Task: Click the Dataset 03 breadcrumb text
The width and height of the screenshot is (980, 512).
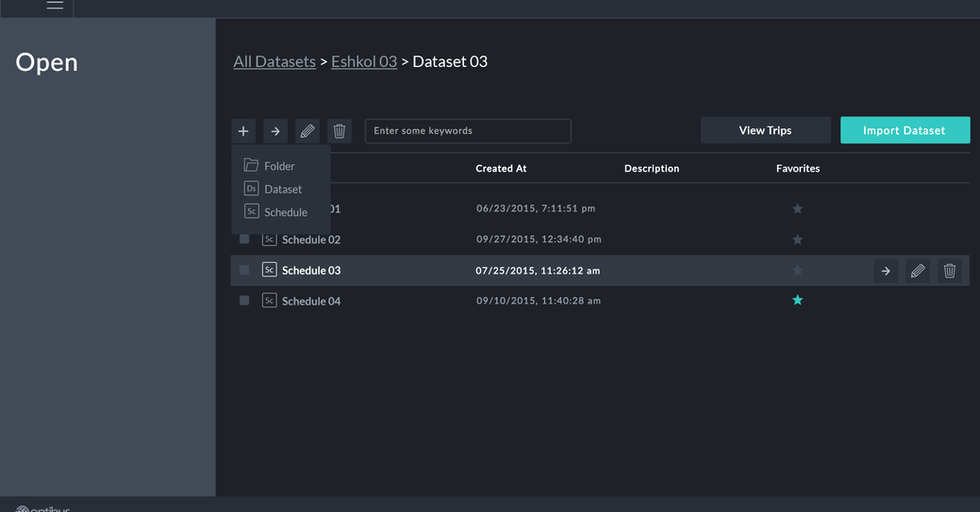Action: pos(450,61)
